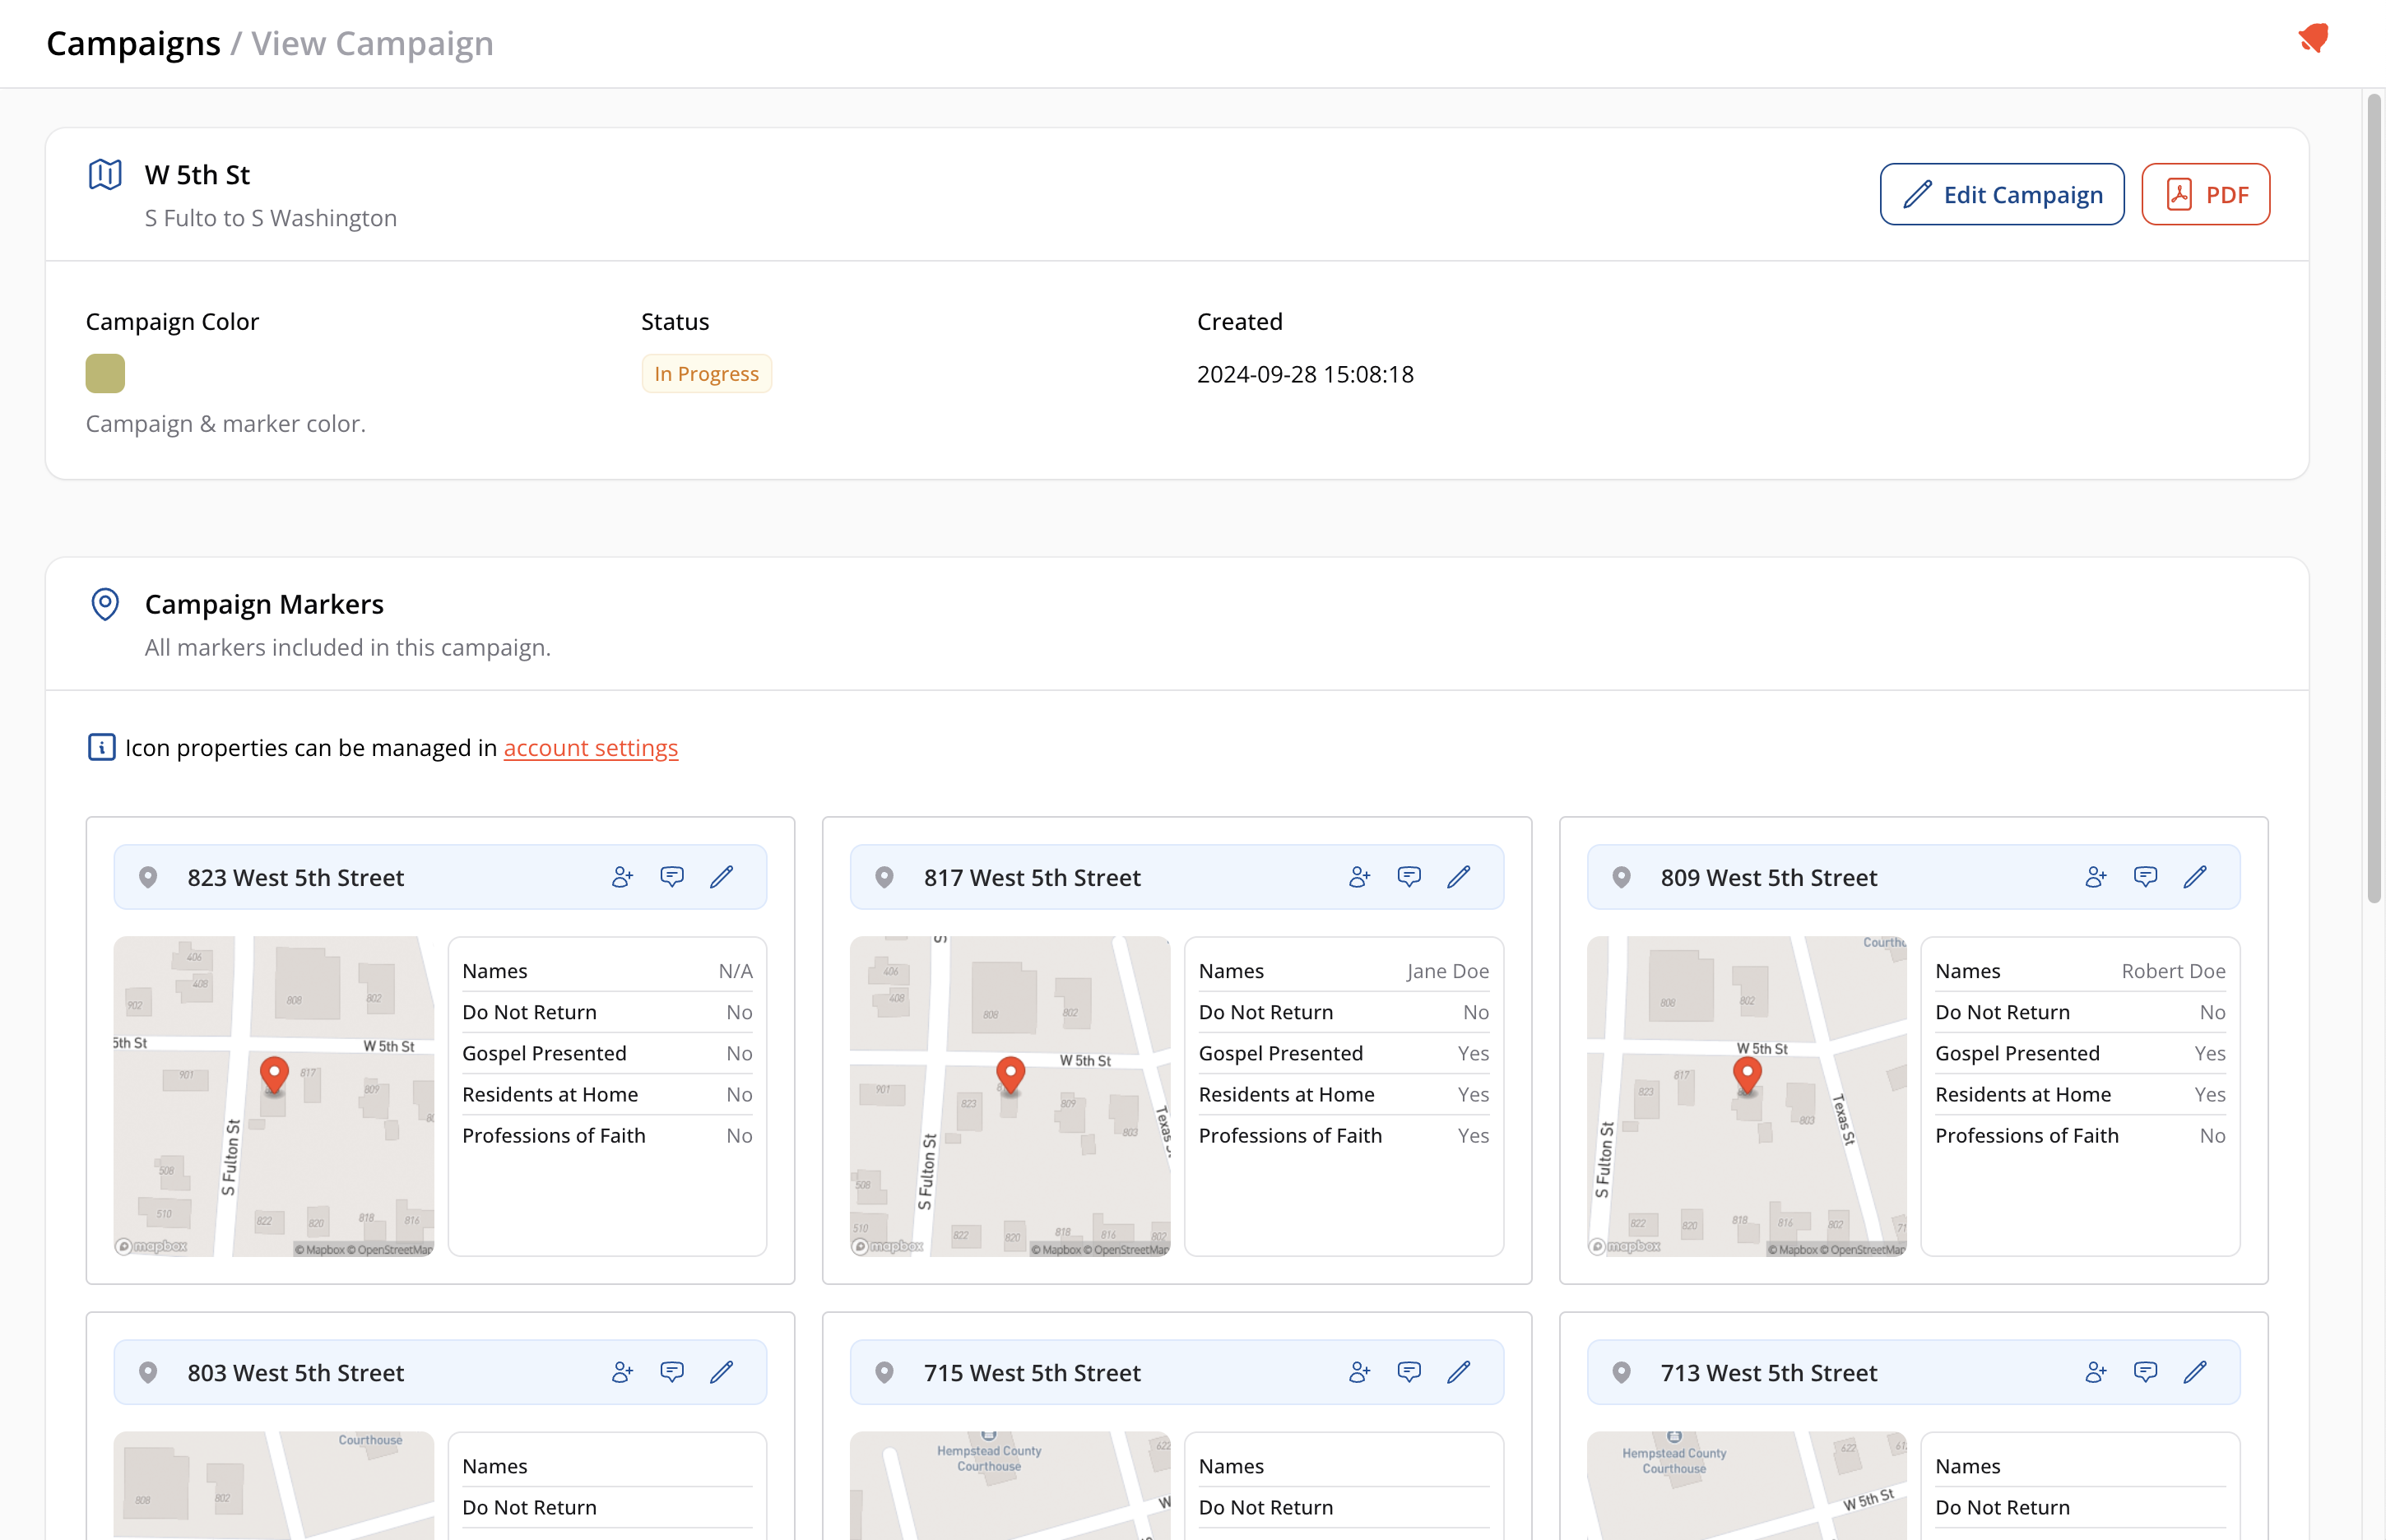
Task: Click the In Progress status badge
Action: point(706,374)
